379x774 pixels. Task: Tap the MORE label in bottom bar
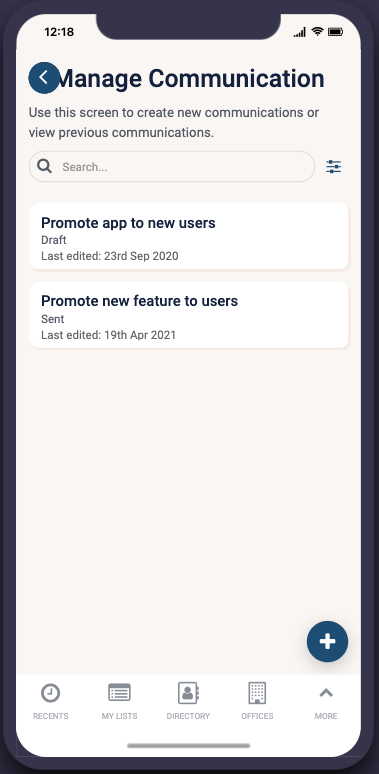326,716
